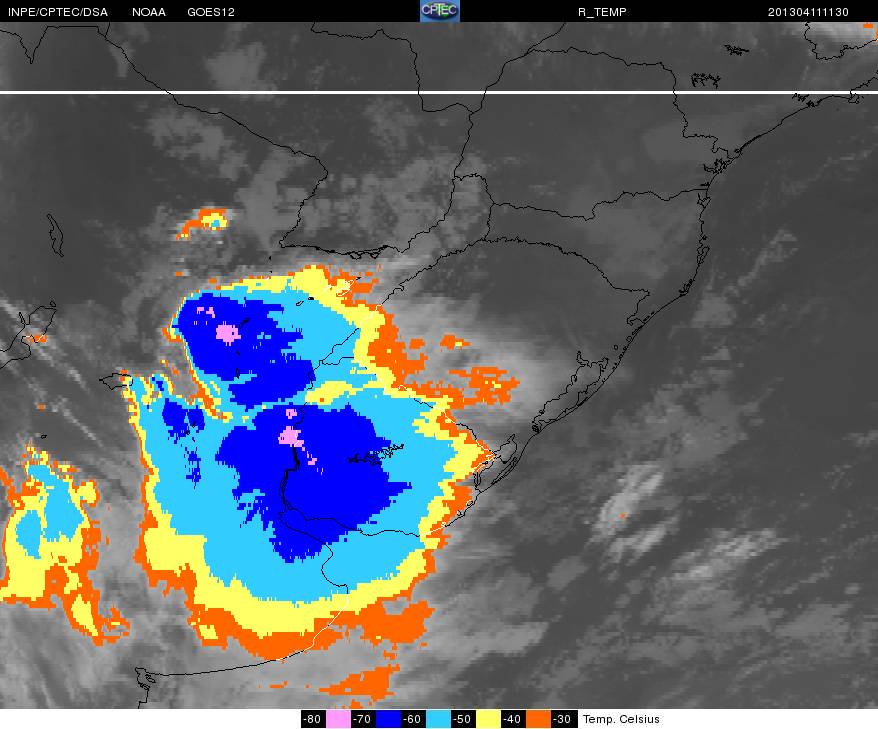Click the -70 legend value

pos(363,719)
